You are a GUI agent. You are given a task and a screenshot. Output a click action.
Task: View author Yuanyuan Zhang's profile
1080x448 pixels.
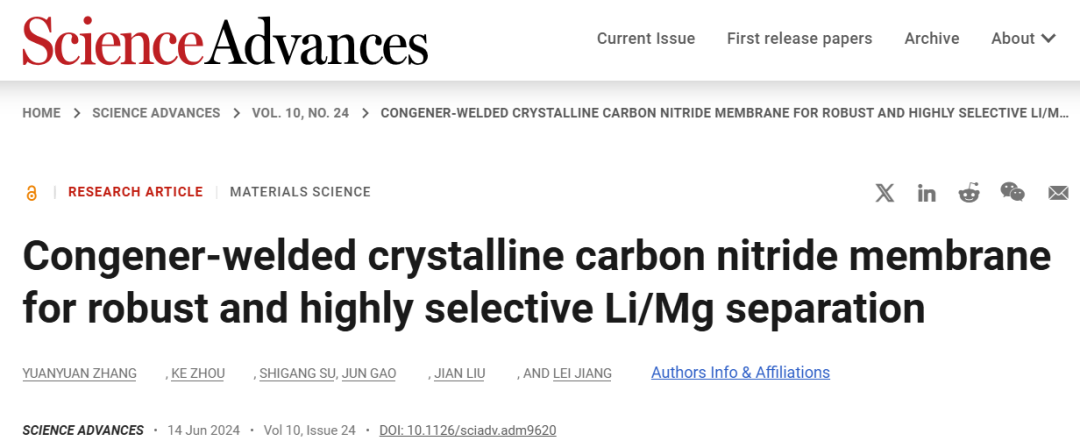click(79, 374)
